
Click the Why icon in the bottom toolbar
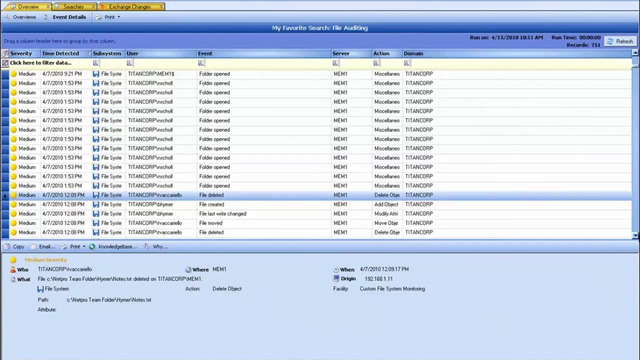pyautogui.click(x=147, y=247)
